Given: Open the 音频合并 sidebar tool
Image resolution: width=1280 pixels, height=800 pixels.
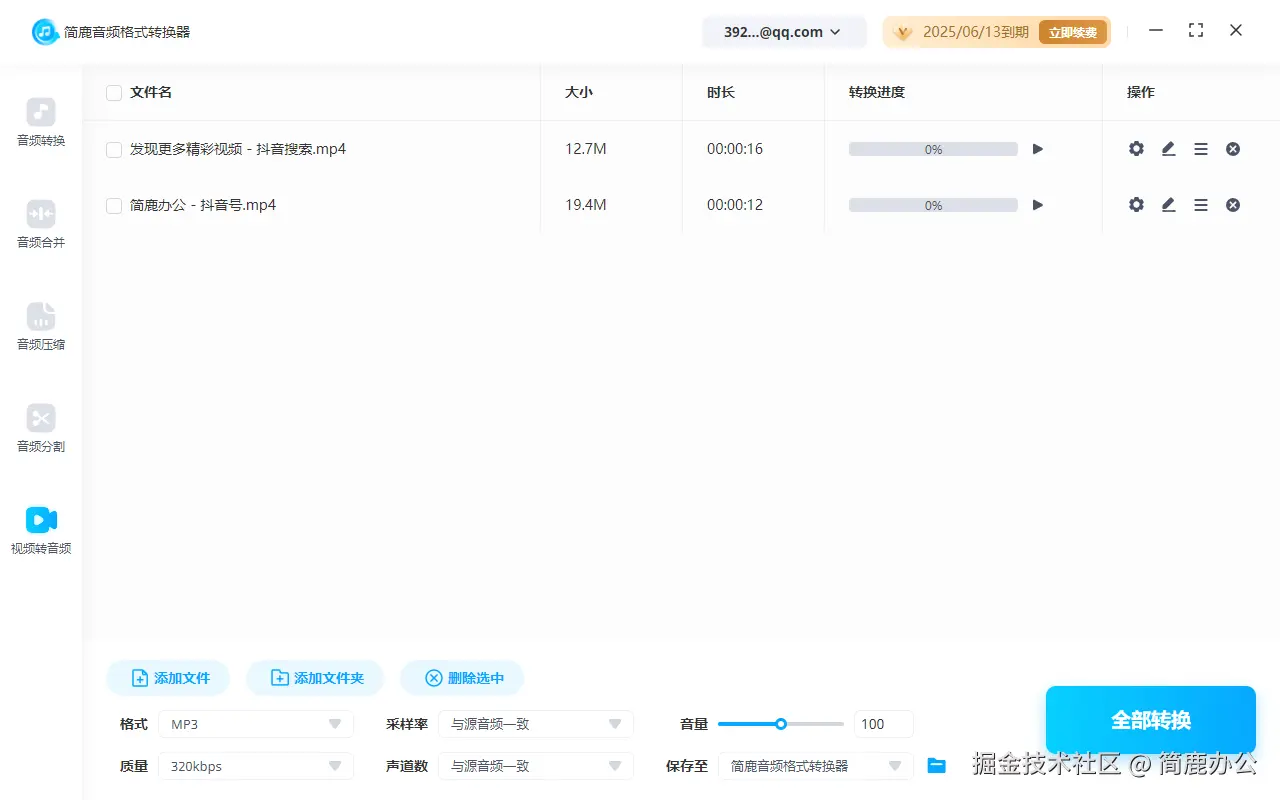Looking at the screenshot, I should pos(41,224).
